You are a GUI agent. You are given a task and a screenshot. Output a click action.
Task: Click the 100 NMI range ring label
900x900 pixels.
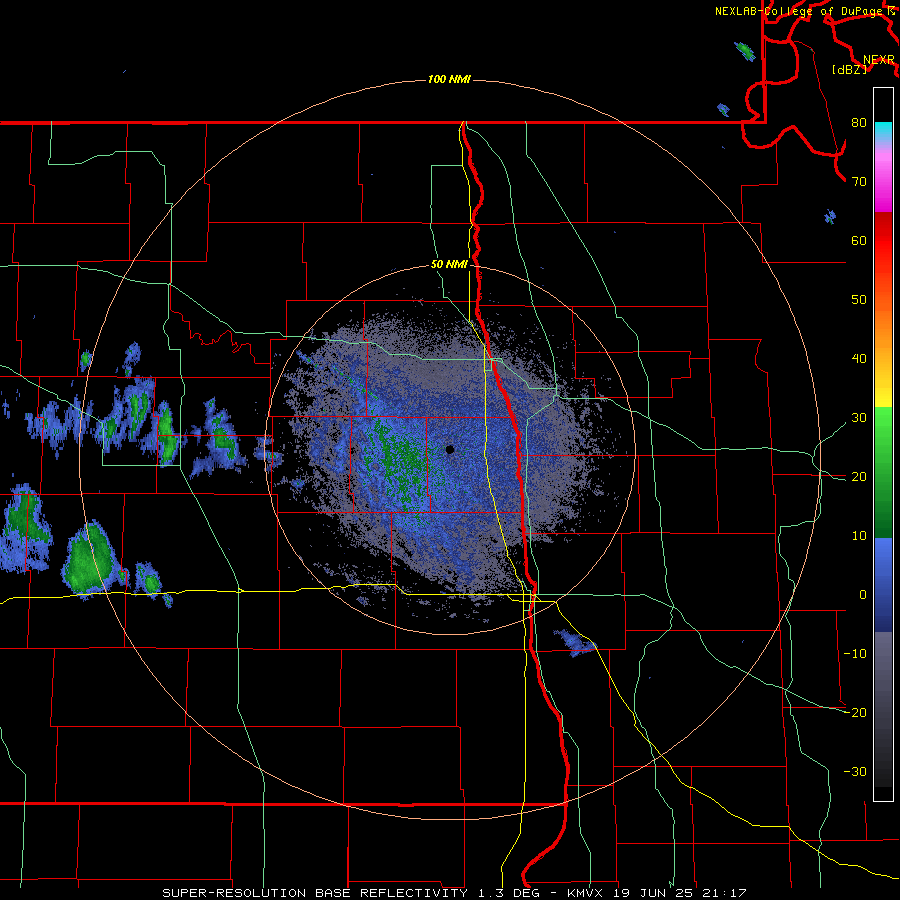click(449, 79)
